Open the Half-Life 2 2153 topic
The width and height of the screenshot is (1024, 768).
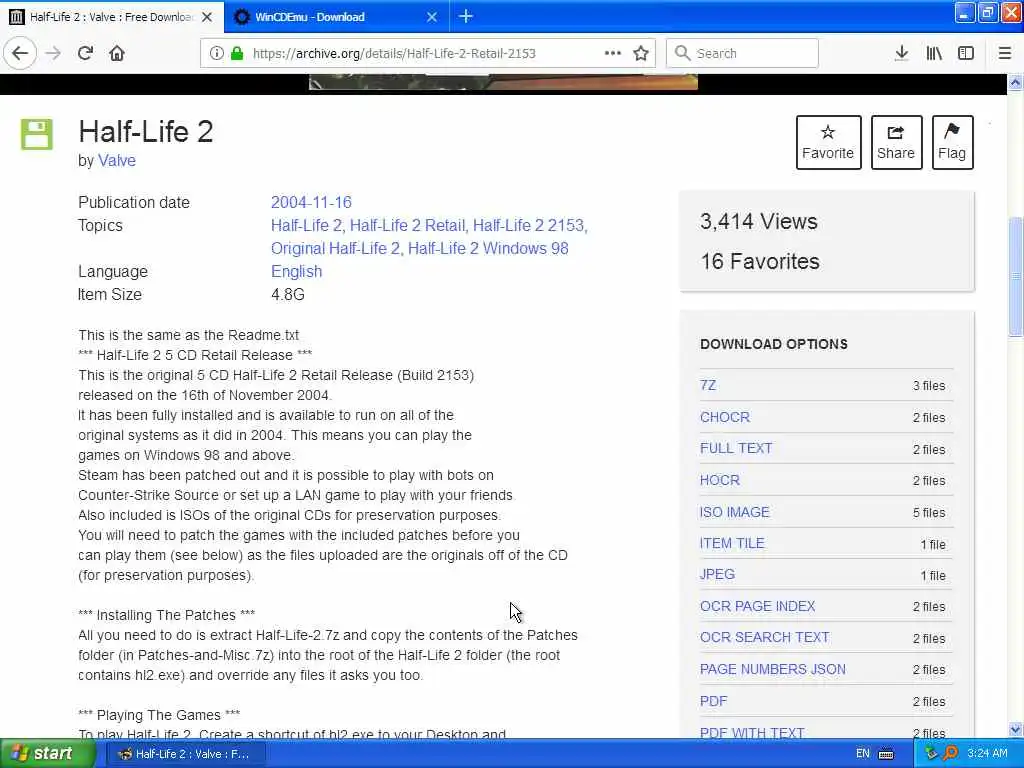pos(530,225)
